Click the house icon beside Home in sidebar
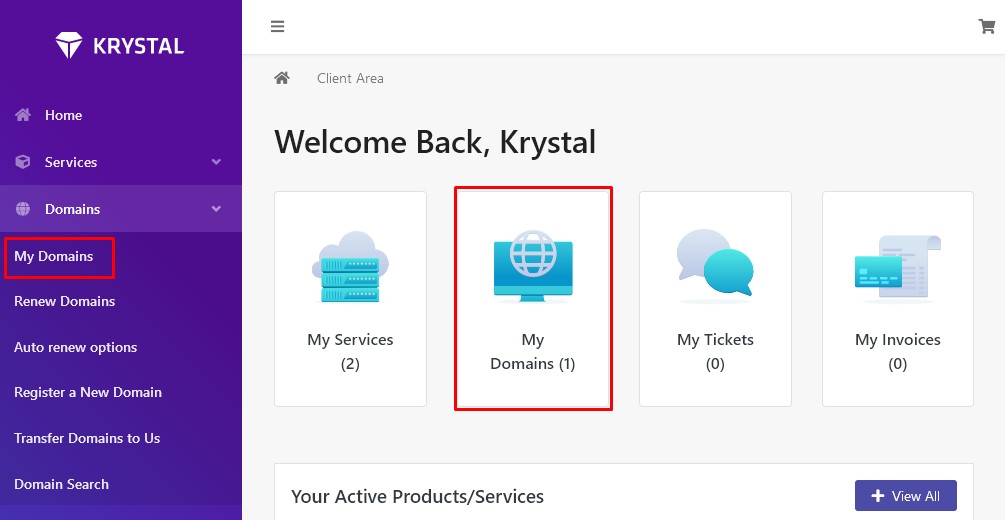Image resolution: width=1005 pixels, height=520 pixels. click(23, 115)
